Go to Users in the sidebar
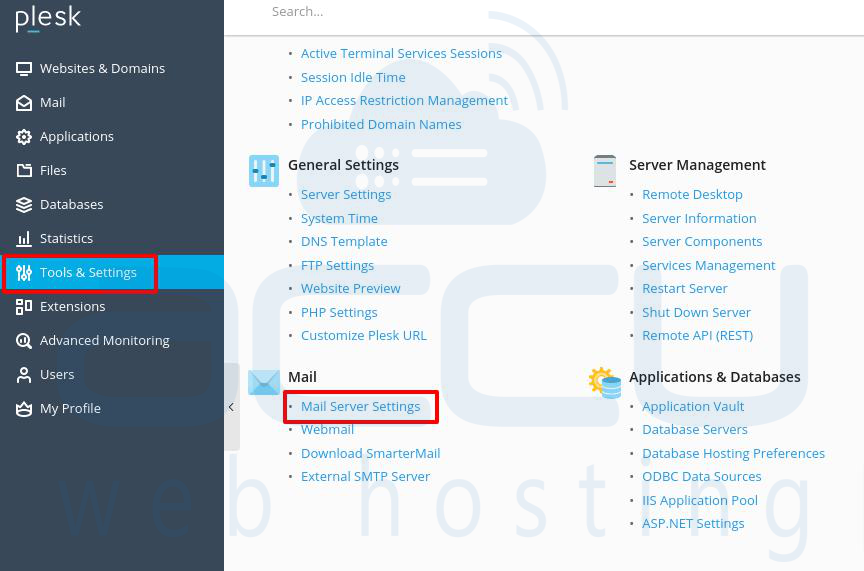This screenshot has height=571, width=864. 57,375
